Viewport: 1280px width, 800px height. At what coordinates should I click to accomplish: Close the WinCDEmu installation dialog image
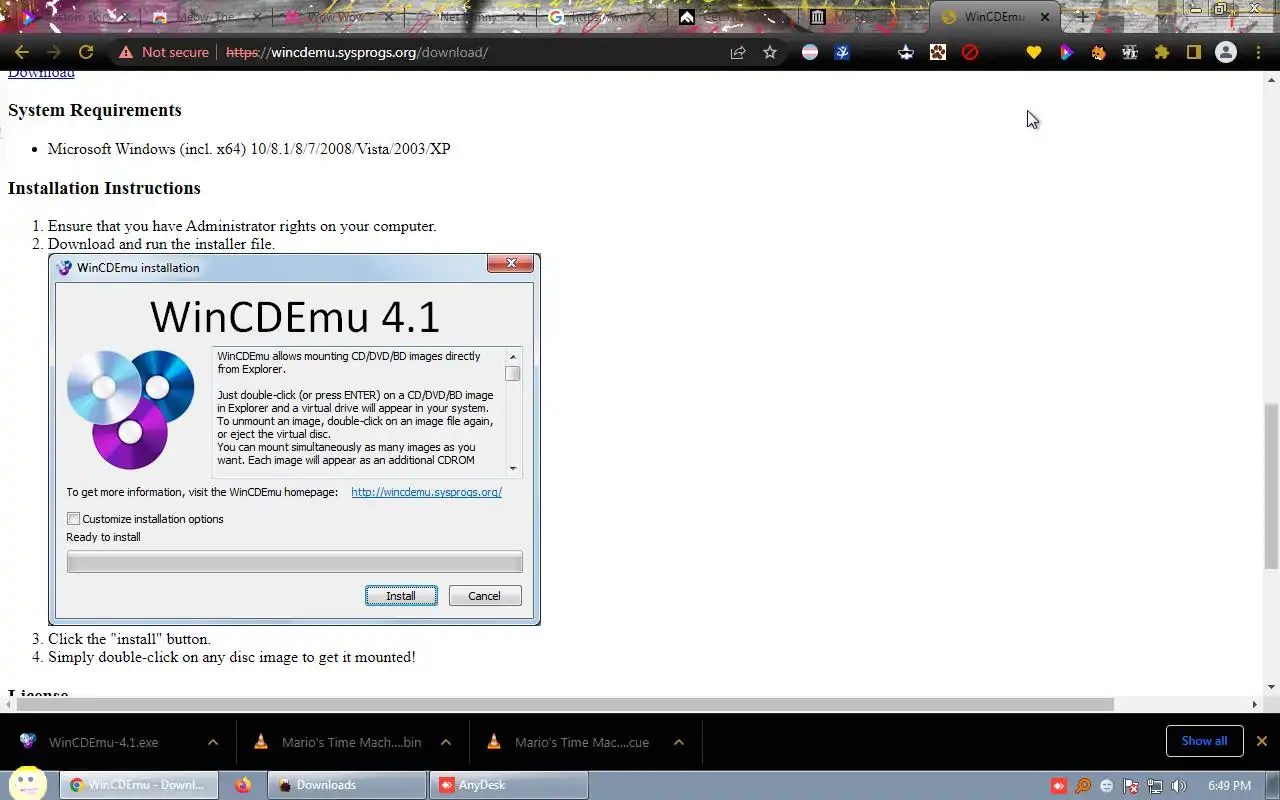510,263
